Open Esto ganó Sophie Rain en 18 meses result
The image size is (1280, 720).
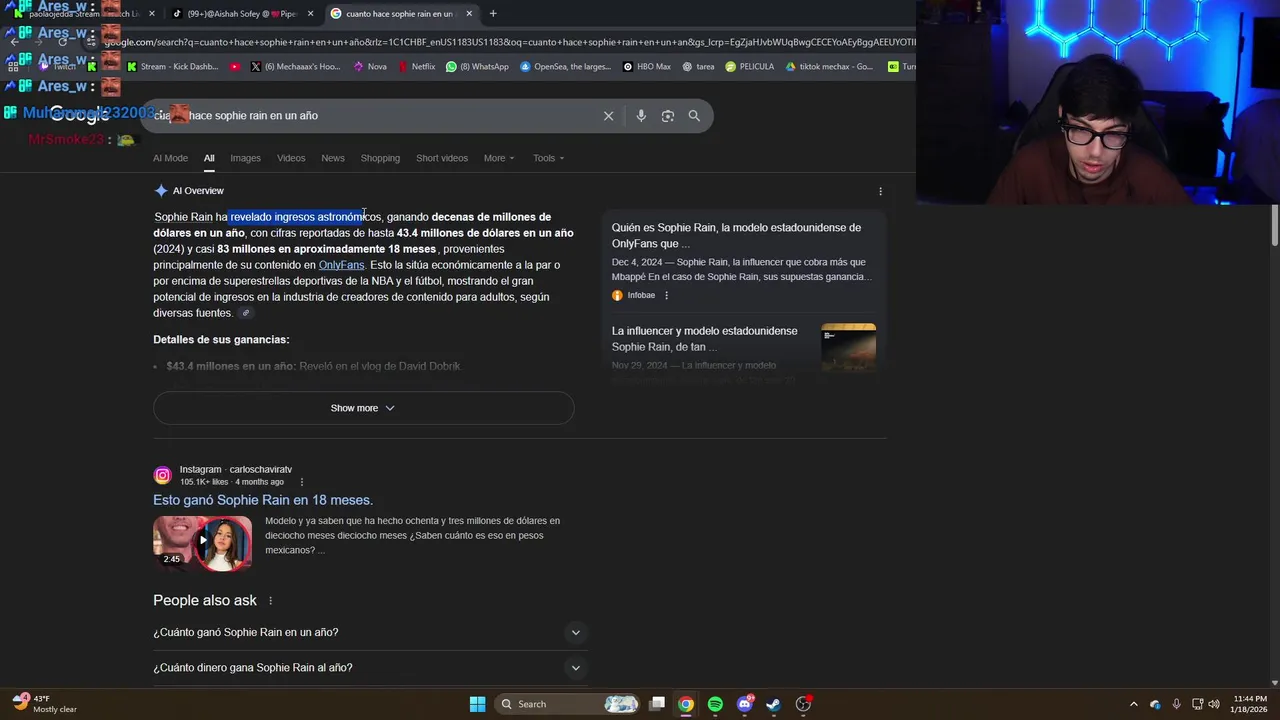pyautogui.click(x=263, y=500)
